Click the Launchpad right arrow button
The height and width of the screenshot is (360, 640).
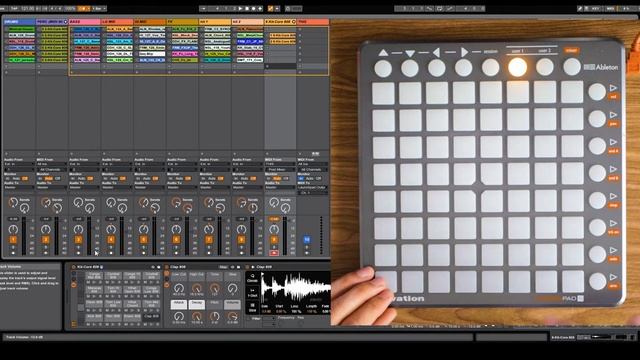(464, 68)
